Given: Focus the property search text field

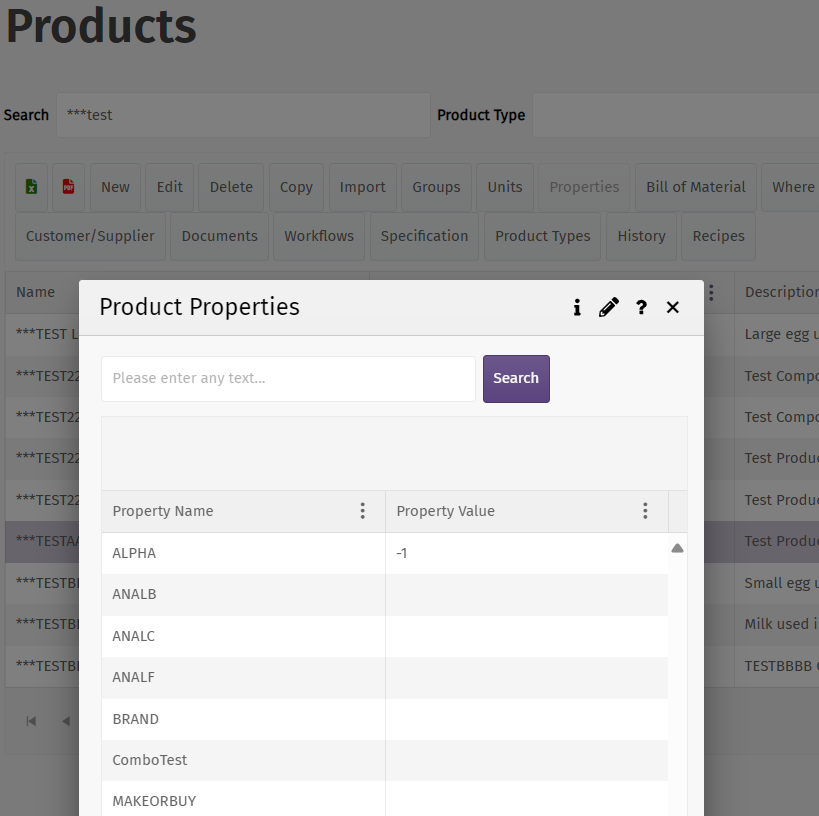Looking at the screenshot, I should (288, 379).
